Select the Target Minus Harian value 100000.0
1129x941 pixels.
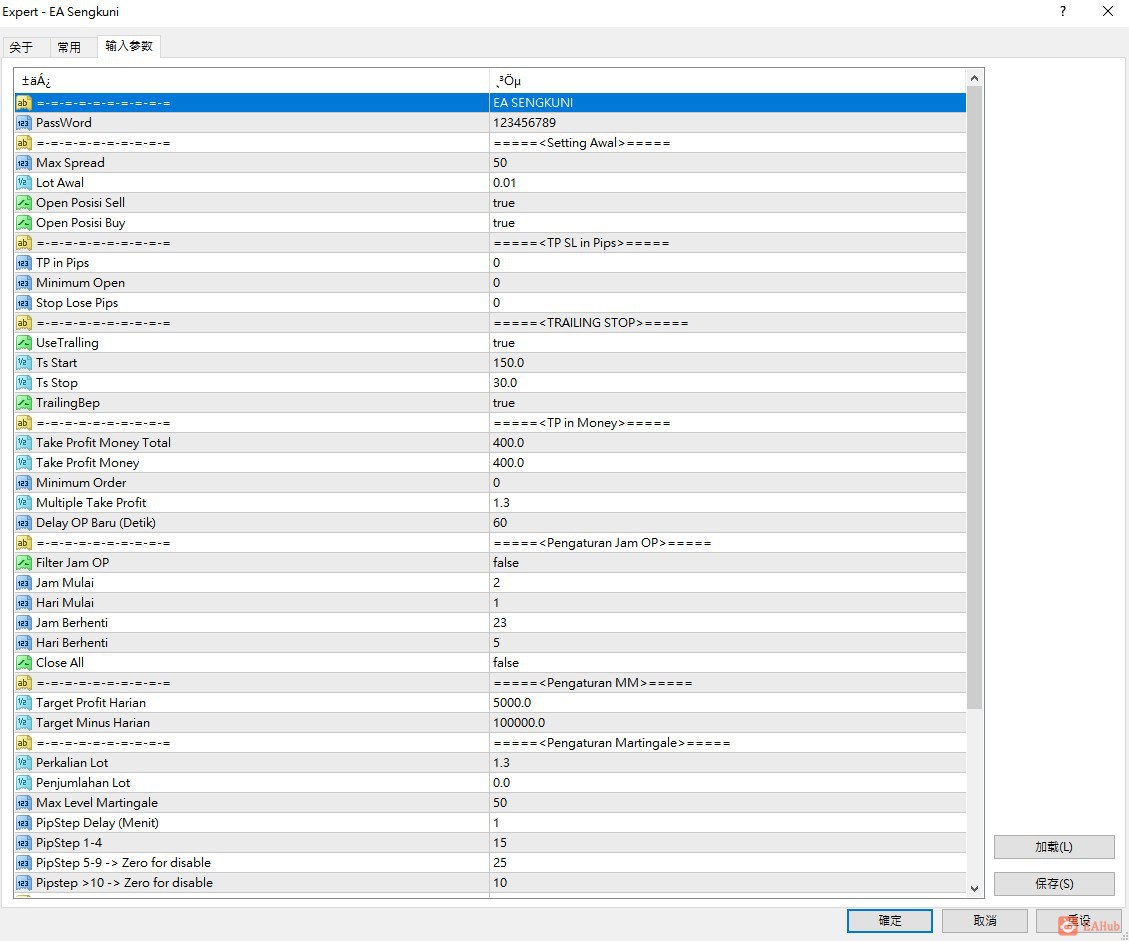(519, 723)
